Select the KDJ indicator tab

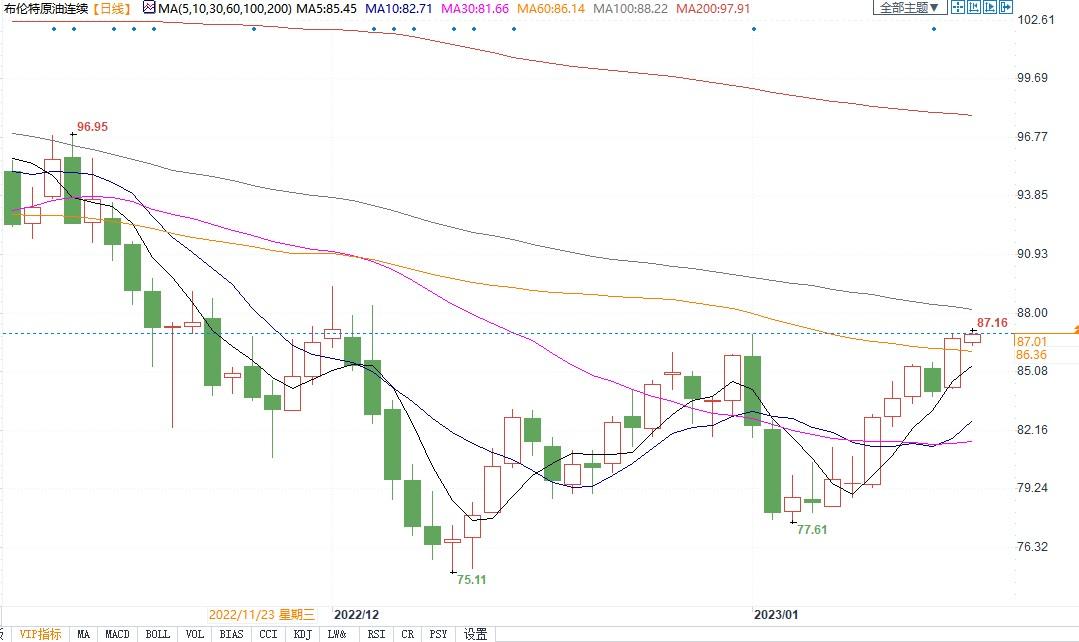pyautogui.click(x=302, y=634)
